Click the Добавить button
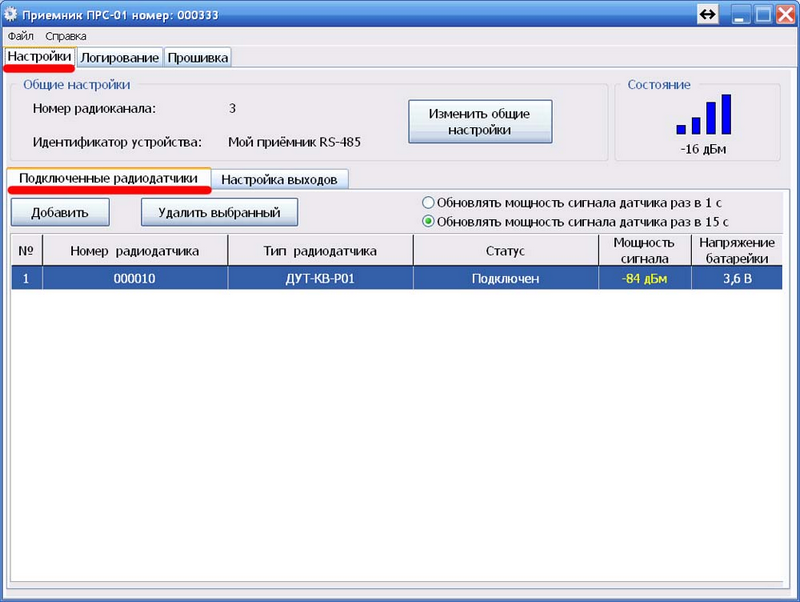 (60, 212)
